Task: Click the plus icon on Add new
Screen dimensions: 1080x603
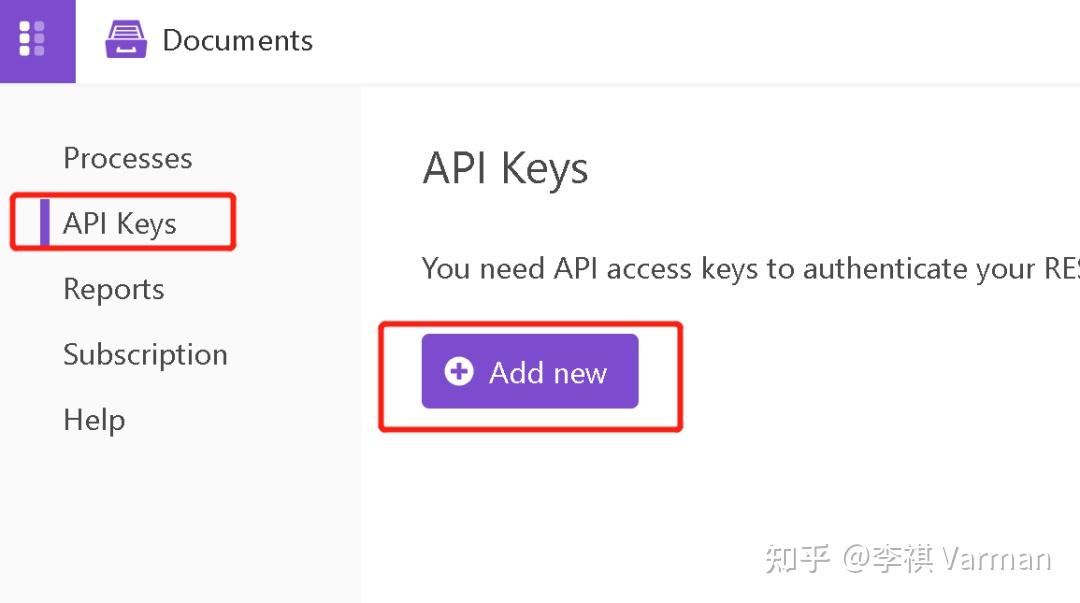Action: [459, 372]
